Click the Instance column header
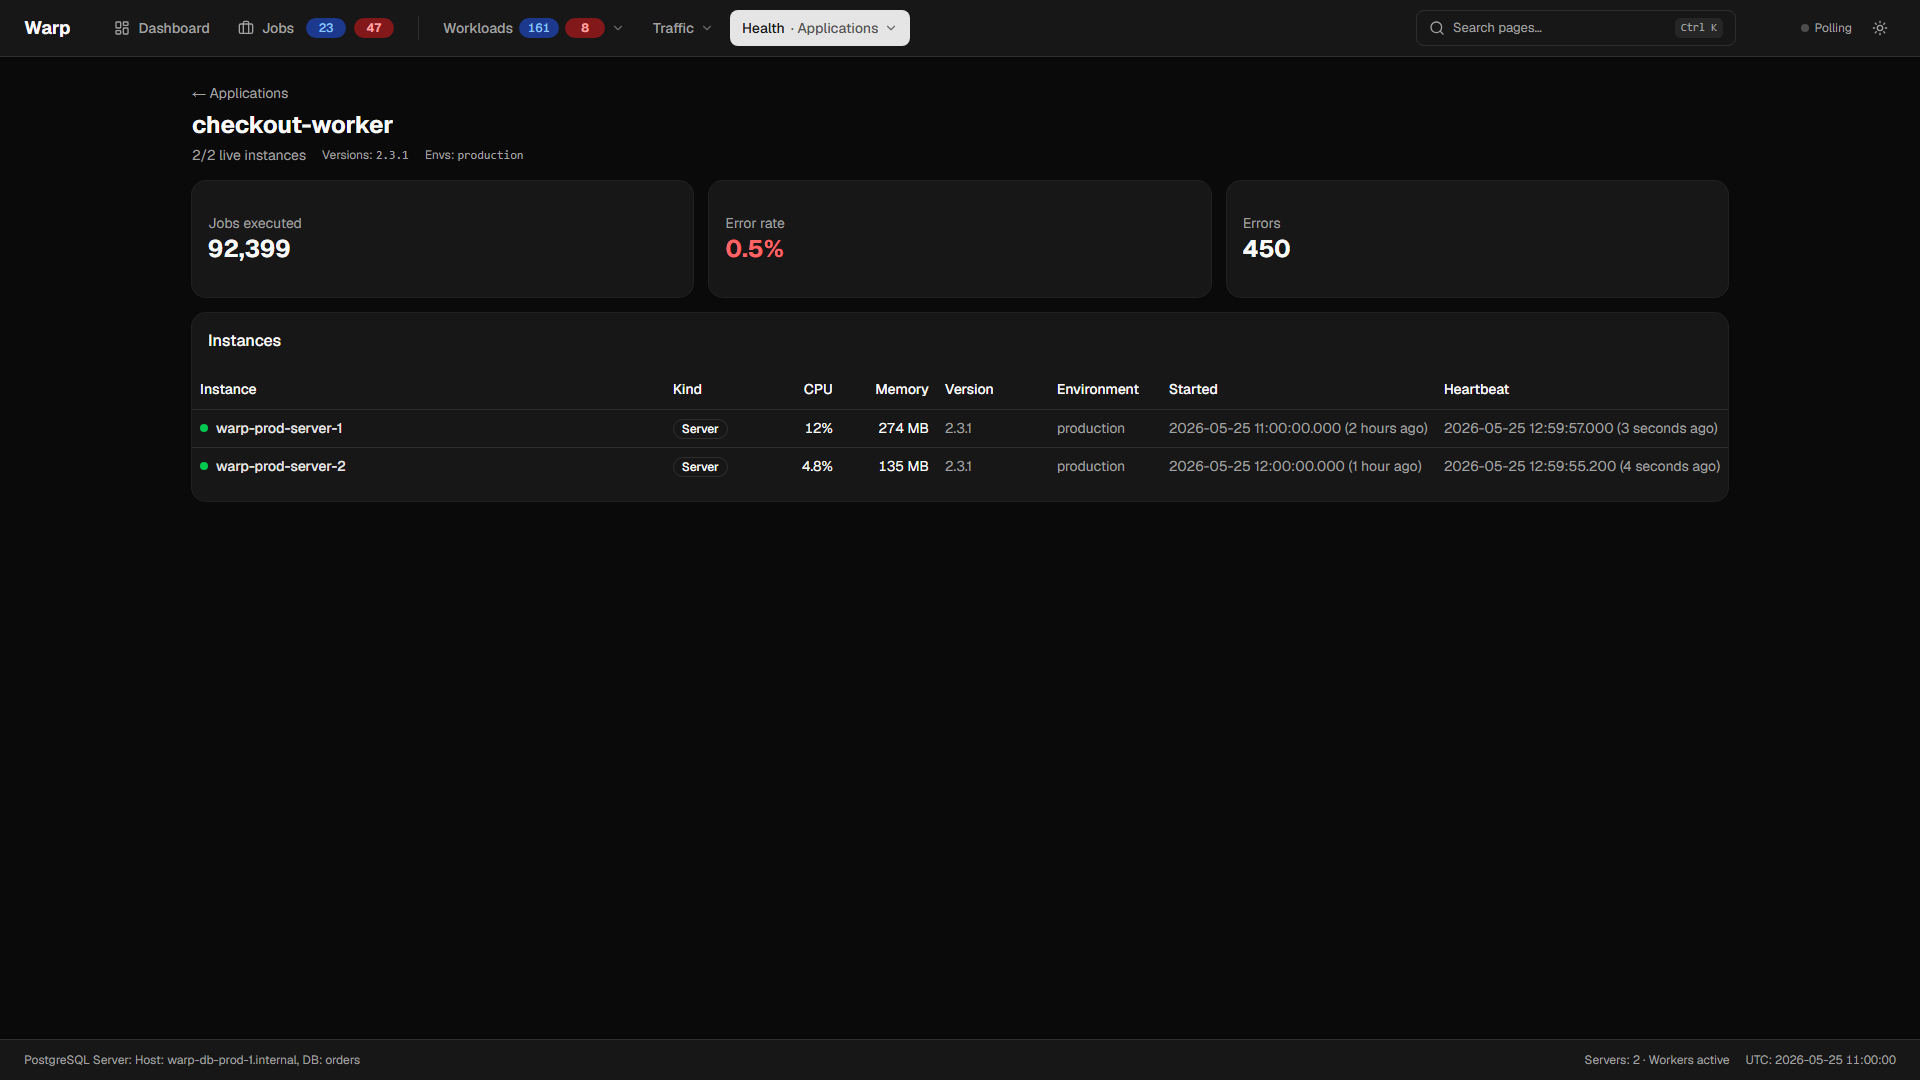The width and height of the screenshot is (1920, 1080). pyautogui.click(x=228, y=389)
